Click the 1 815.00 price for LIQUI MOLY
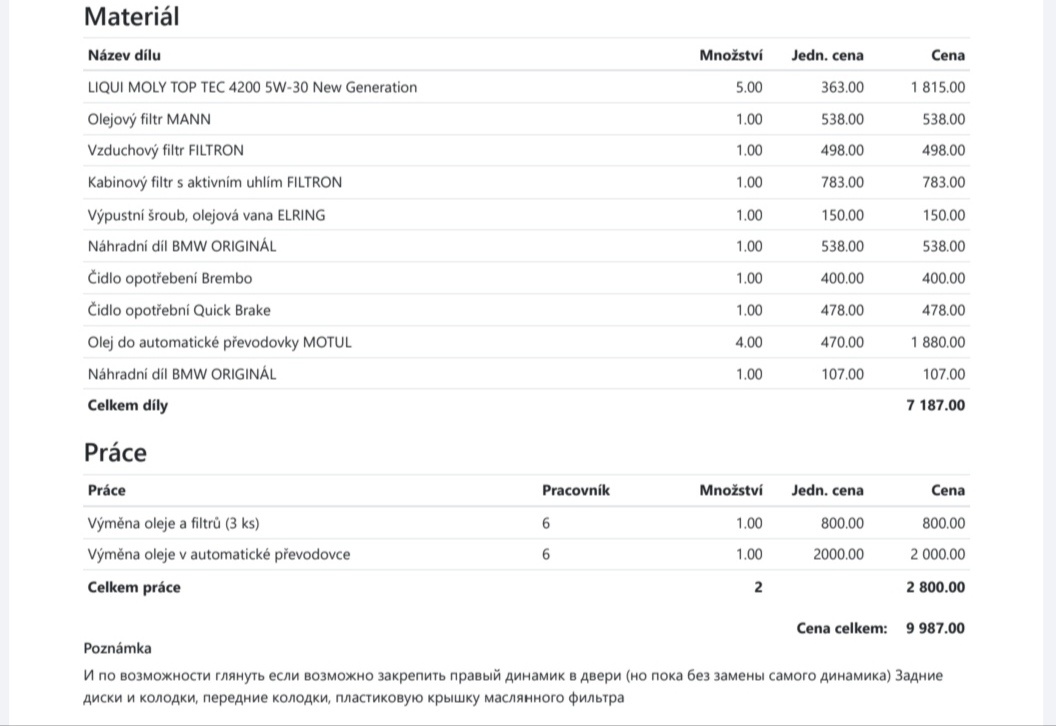Image resolution: width=1056 pixels, height=726 pixels. click(937, 87)
